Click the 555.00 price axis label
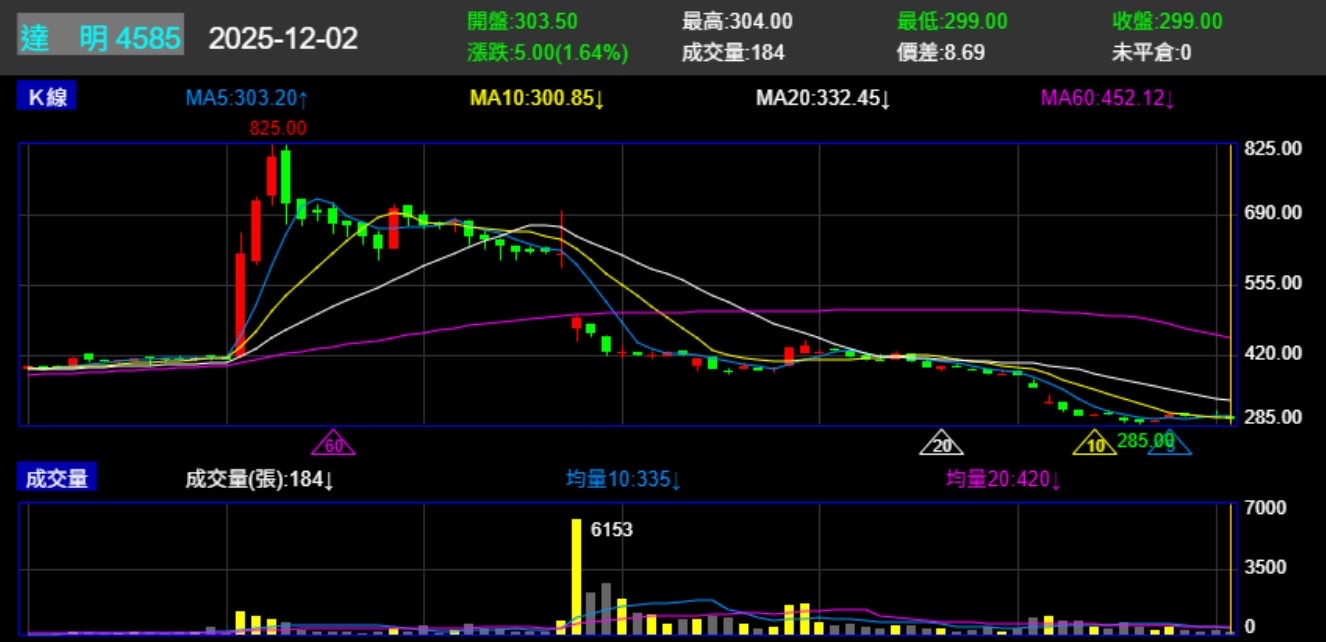Viewport: 1326px width, 642px height. coord(1274,283)
